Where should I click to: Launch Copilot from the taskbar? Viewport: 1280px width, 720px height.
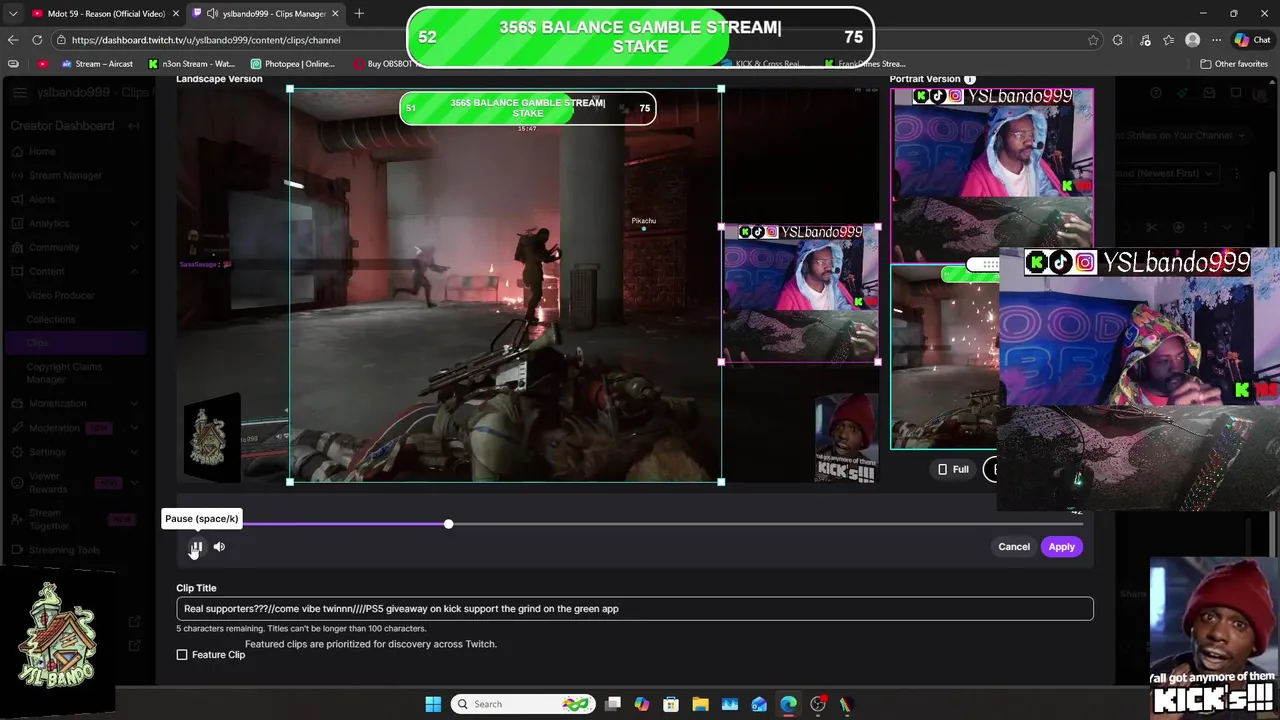(642, 704)
